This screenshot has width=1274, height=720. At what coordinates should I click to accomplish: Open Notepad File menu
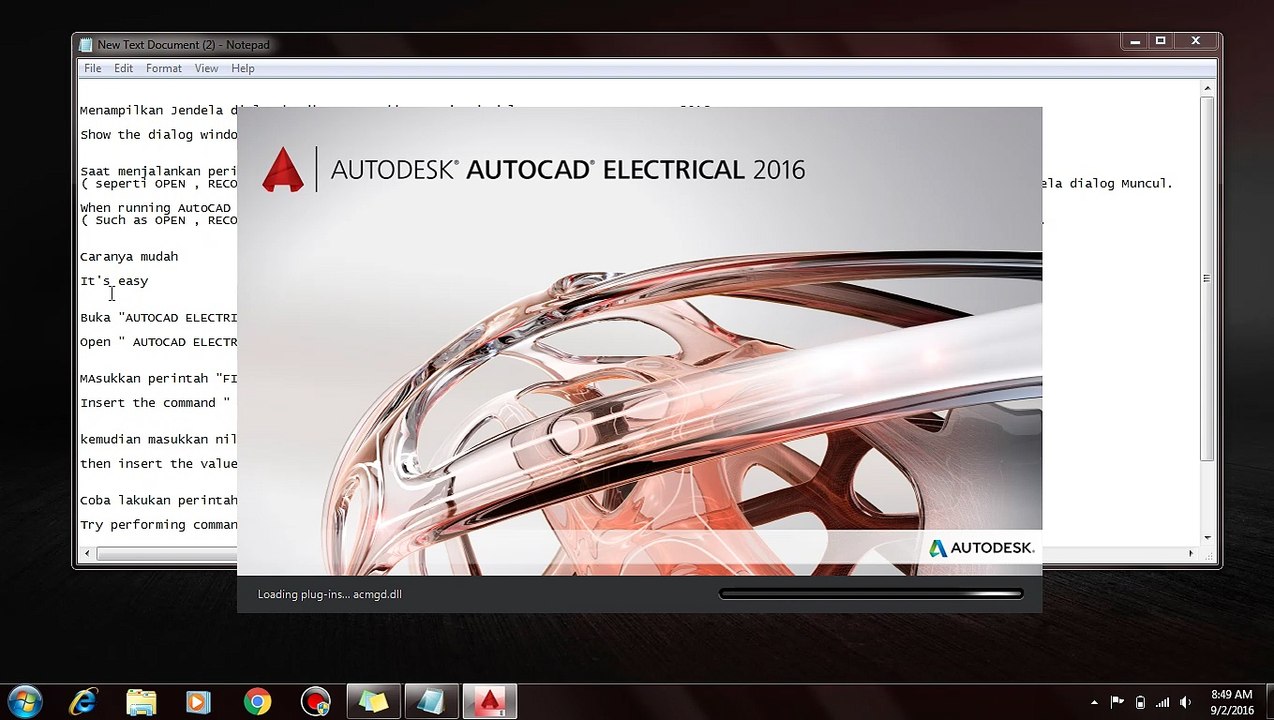(92, 68)
